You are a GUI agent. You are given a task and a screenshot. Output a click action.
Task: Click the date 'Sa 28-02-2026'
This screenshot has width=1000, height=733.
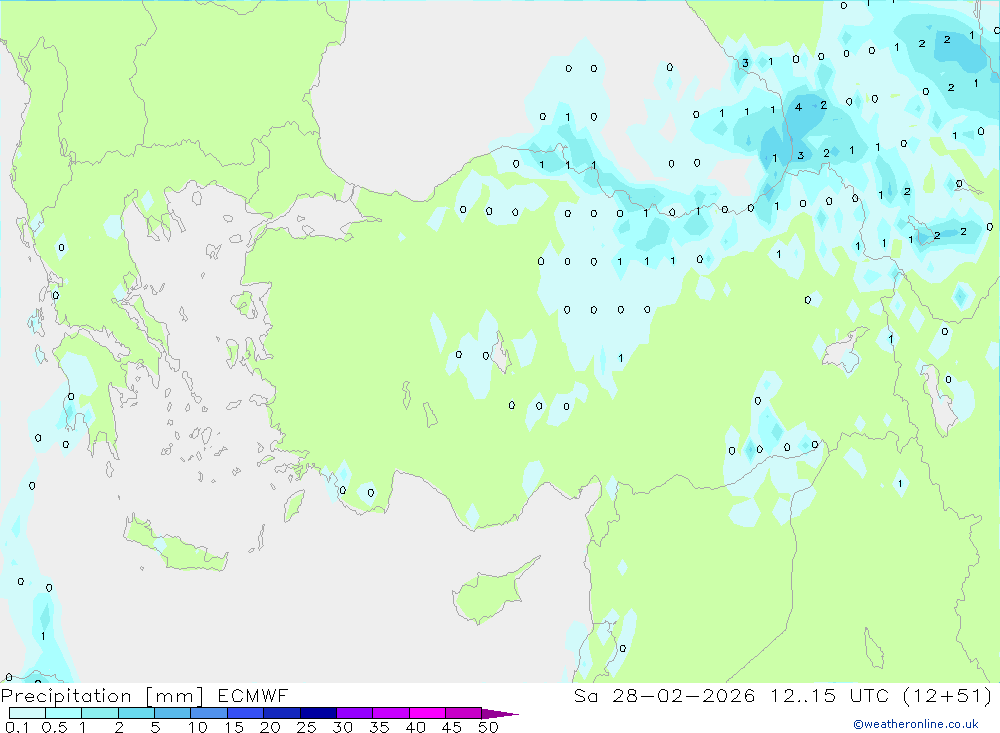point(665,695)
